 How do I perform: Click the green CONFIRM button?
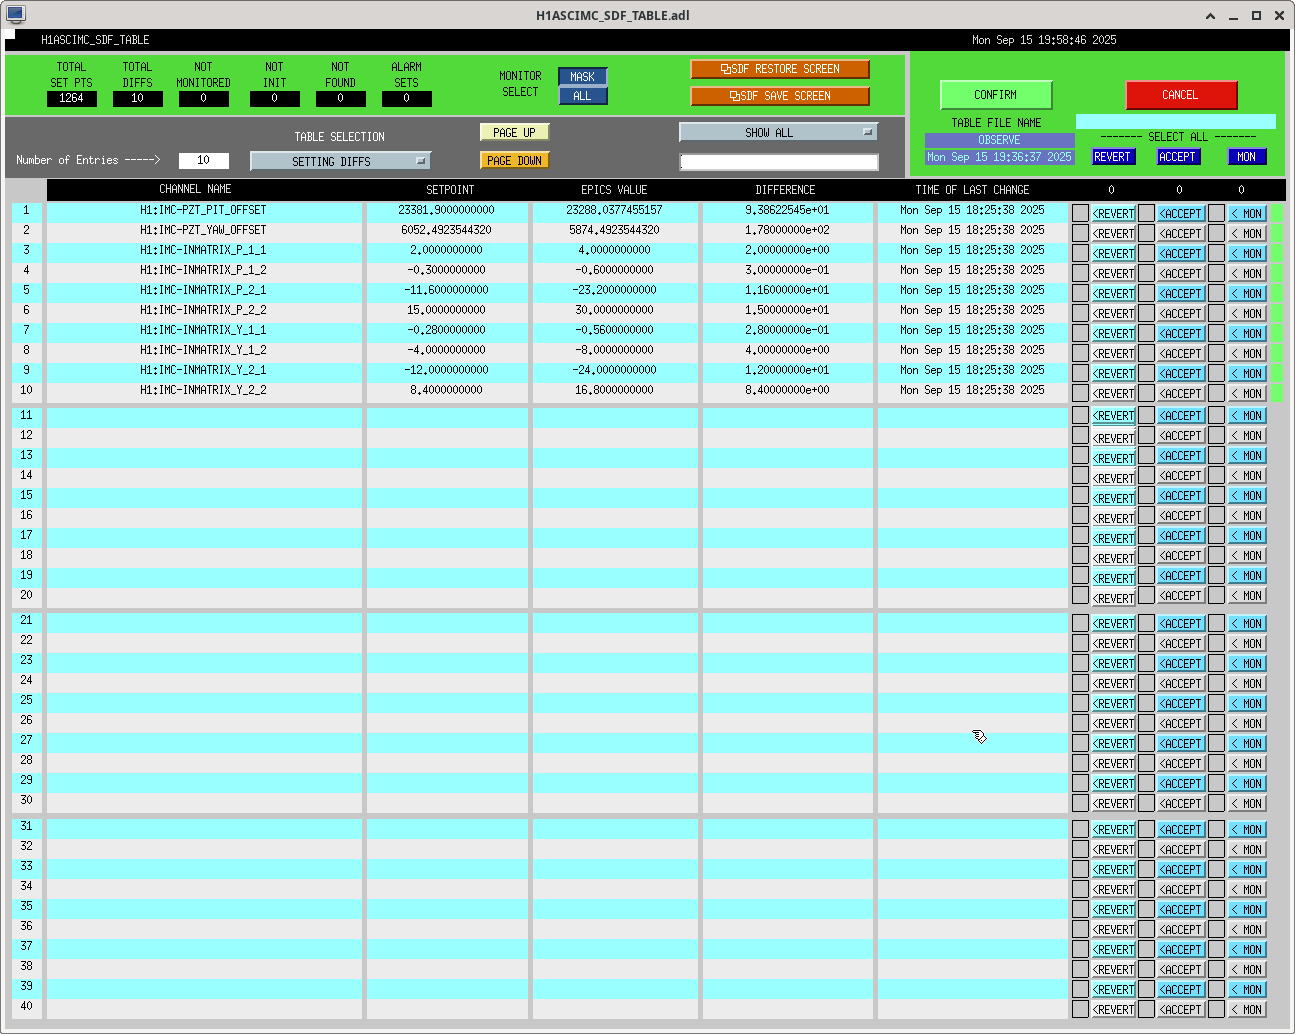pos(995,95)
